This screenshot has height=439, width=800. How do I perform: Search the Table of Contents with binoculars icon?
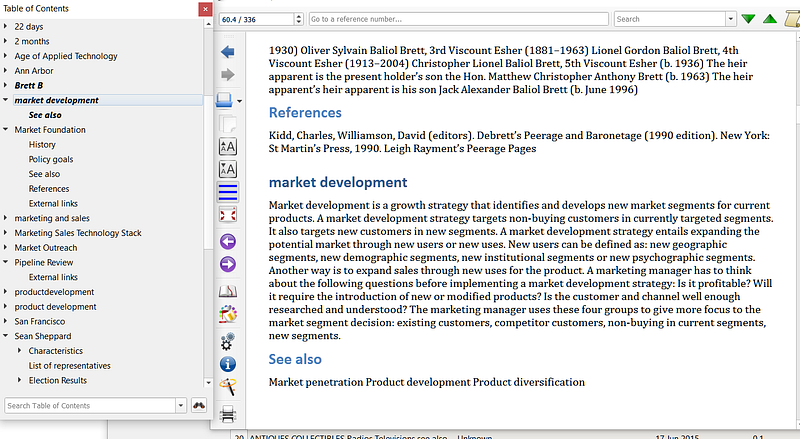pyautogui.click(x=199, y=405)
